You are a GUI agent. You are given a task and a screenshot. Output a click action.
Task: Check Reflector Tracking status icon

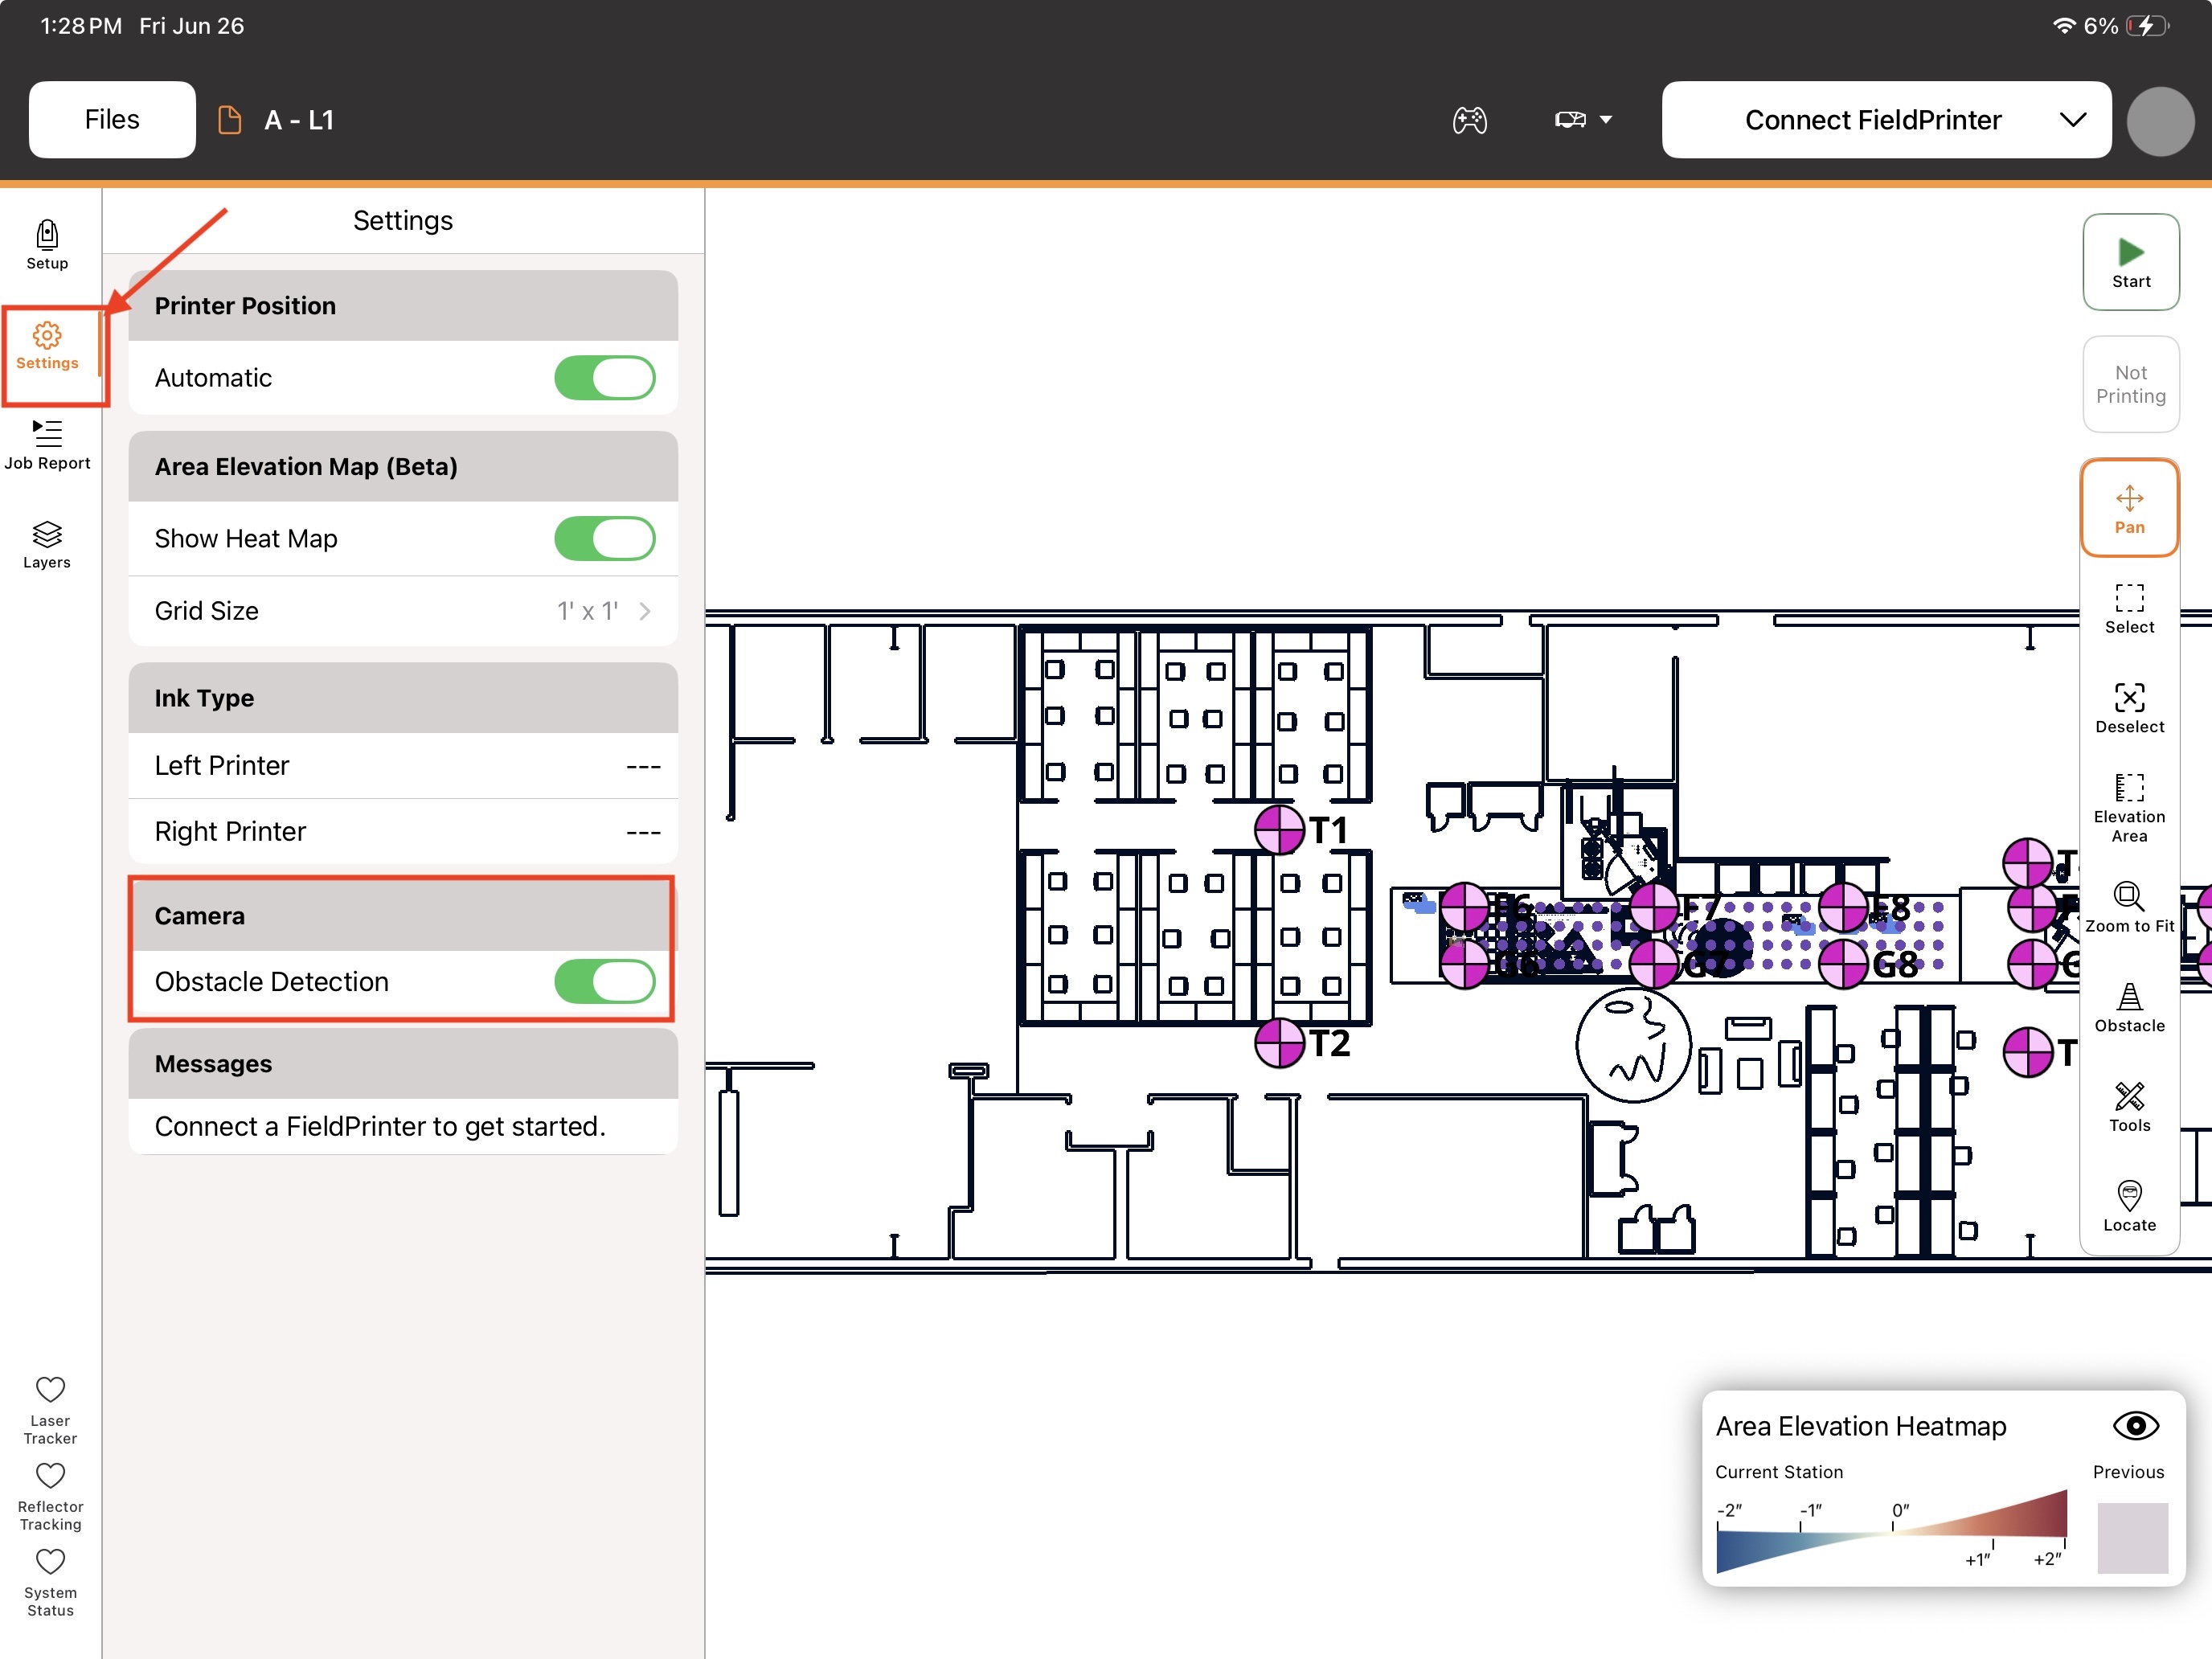tap(50, 1475)
